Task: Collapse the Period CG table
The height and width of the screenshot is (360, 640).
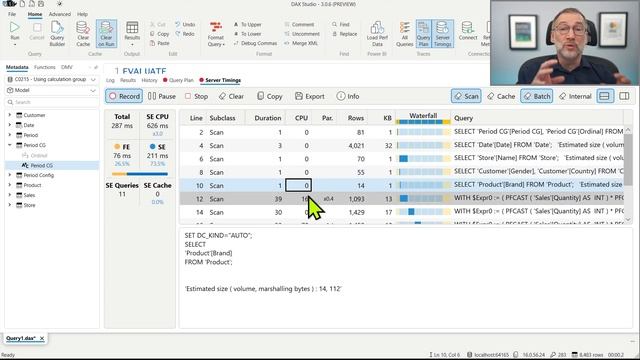Action: (x=10, y=145)
